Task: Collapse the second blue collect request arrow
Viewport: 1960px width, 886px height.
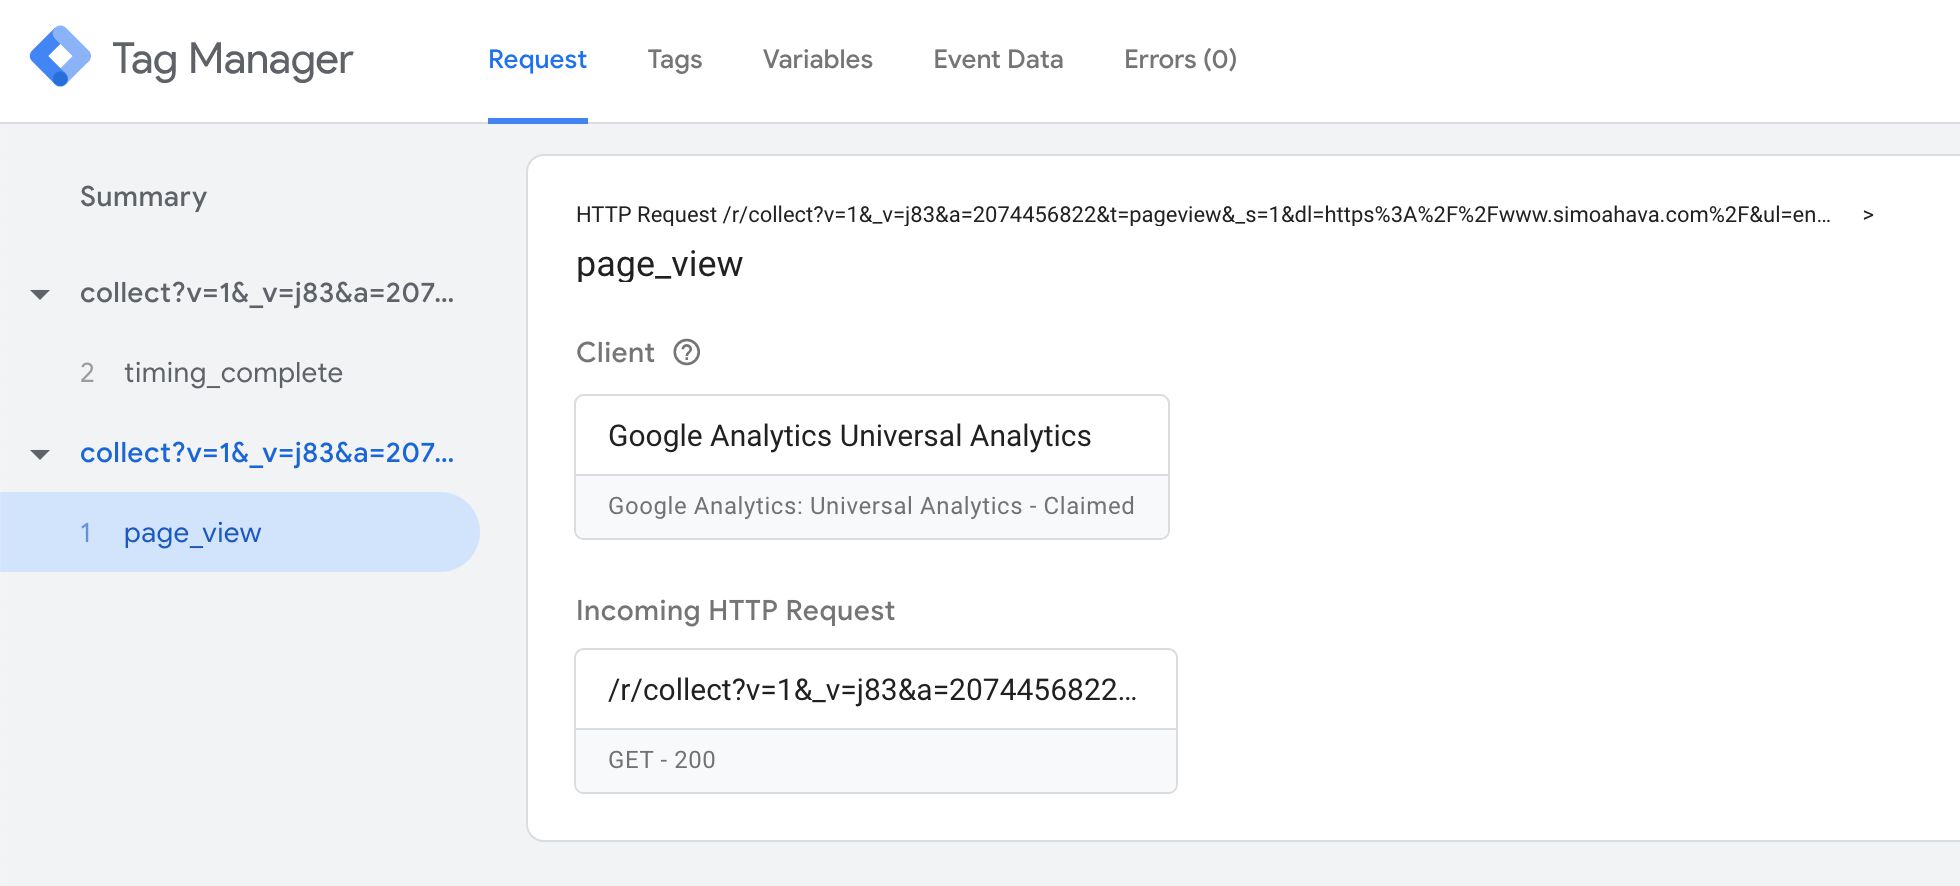Action: click(x=40, y=454)
